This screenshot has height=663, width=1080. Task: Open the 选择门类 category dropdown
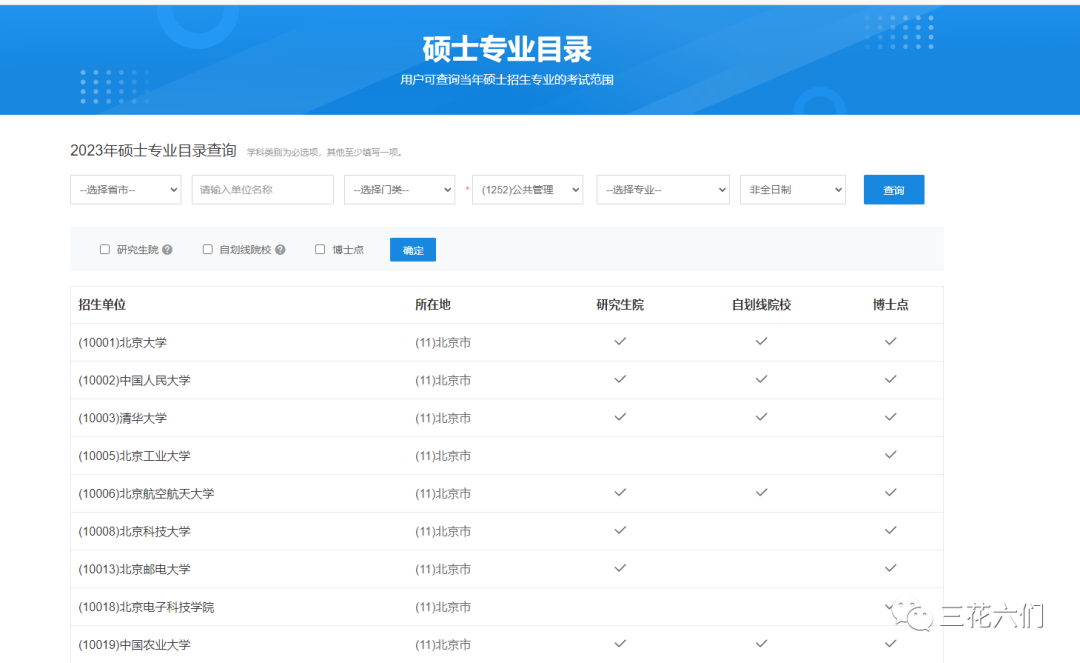[x=399, y=189]
